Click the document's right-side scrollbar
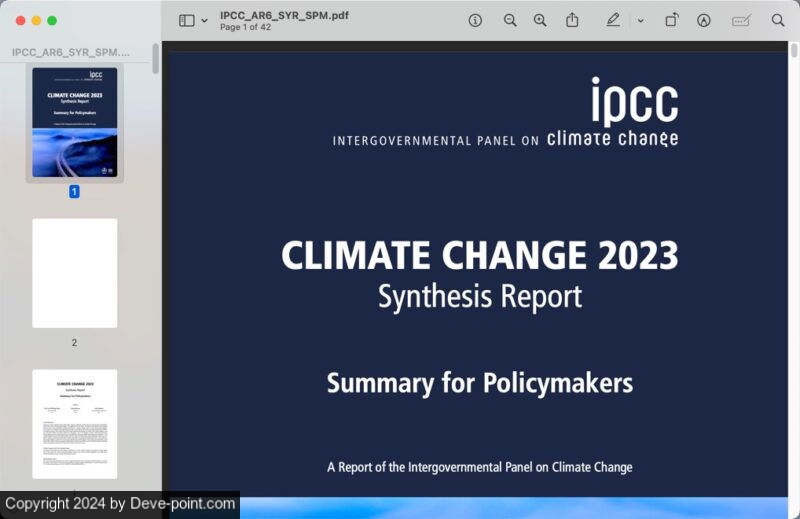The height and width of the screenshot is (519, 800). tap(794, 52)
